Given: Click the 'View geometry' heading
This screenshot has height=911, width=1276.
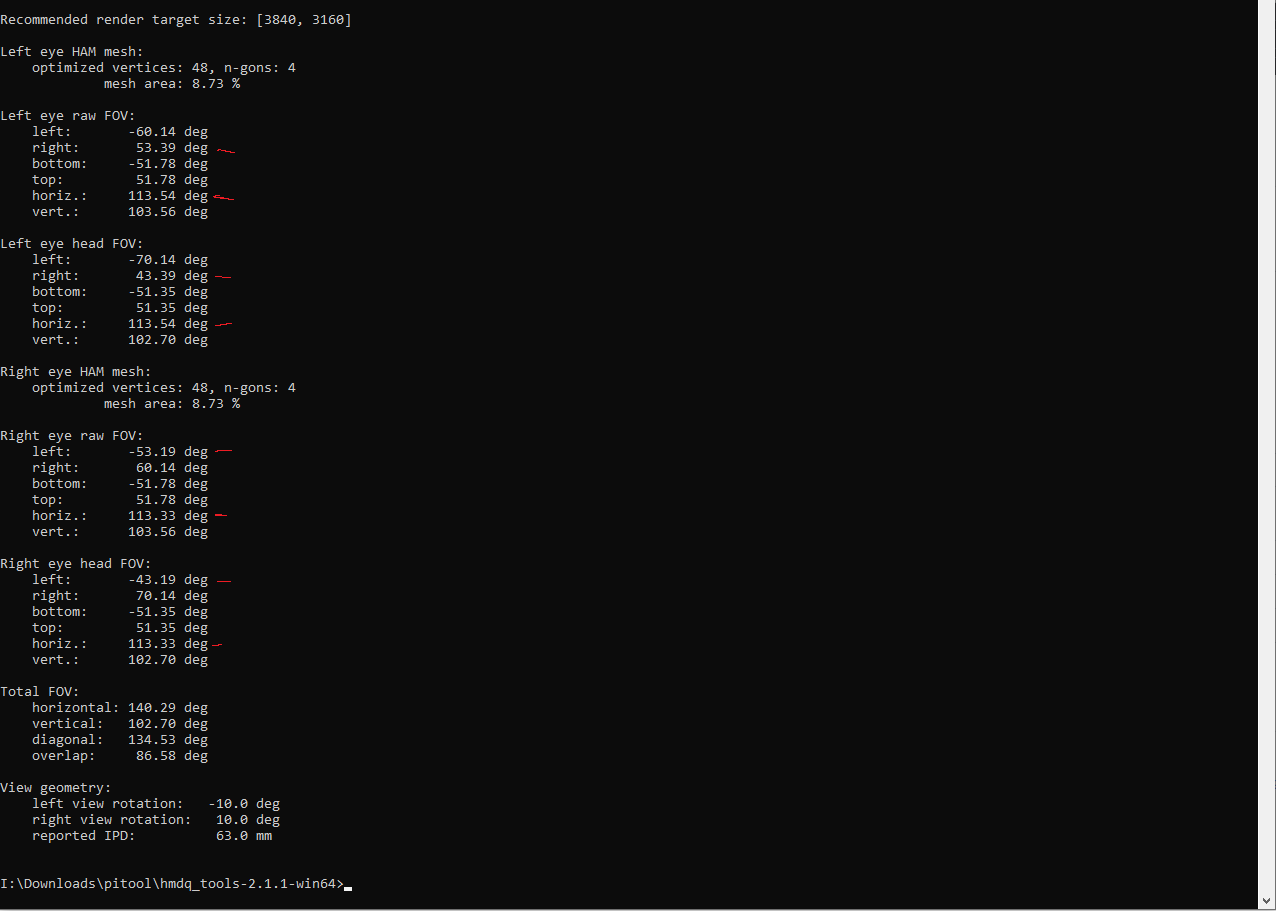Looking at the screenshot, I should tap(56, 788).
